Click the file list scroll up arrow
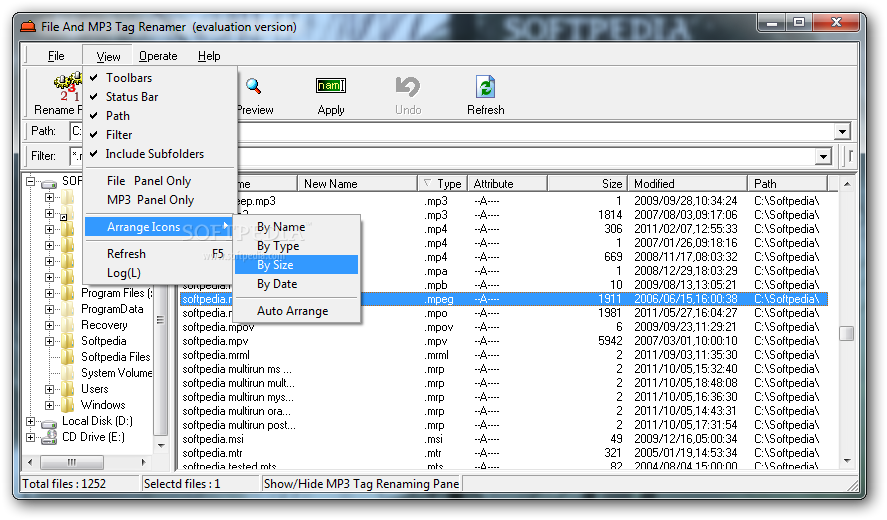 (x=847, y=184)
